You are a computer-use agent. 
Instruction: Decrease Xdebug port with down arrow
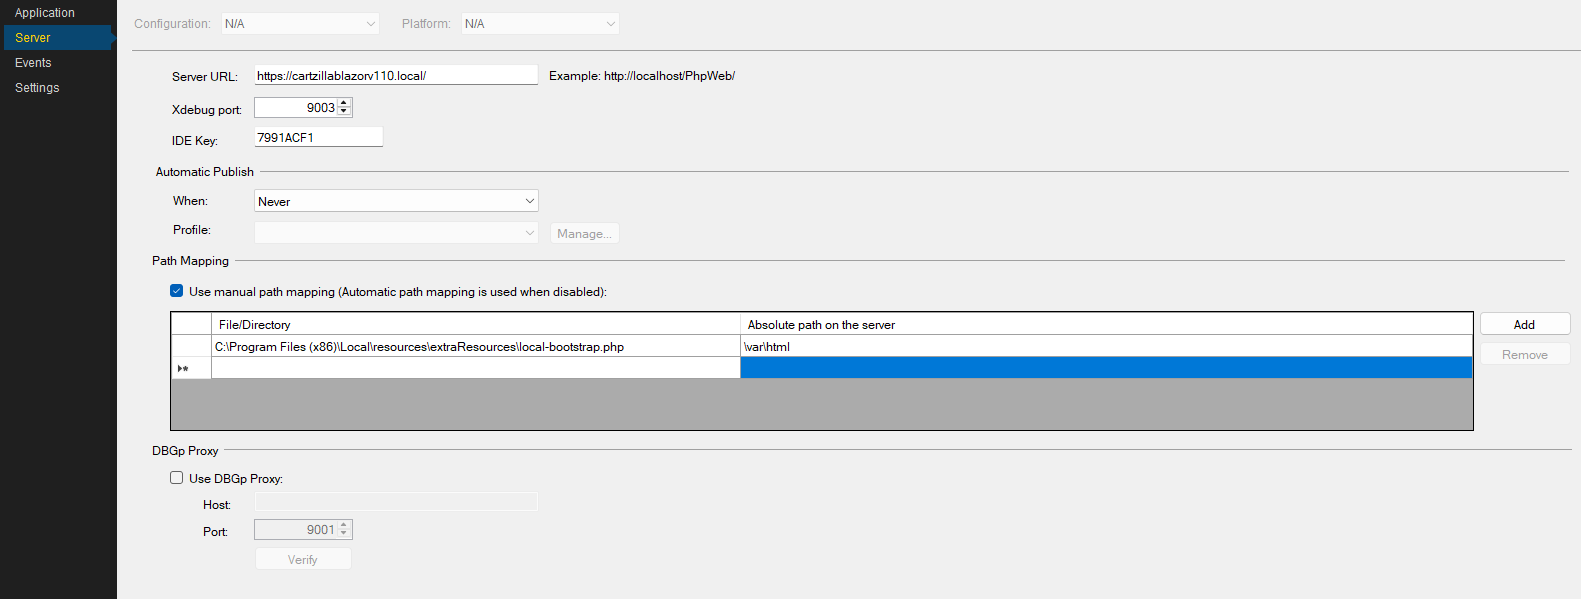[344, 111]
